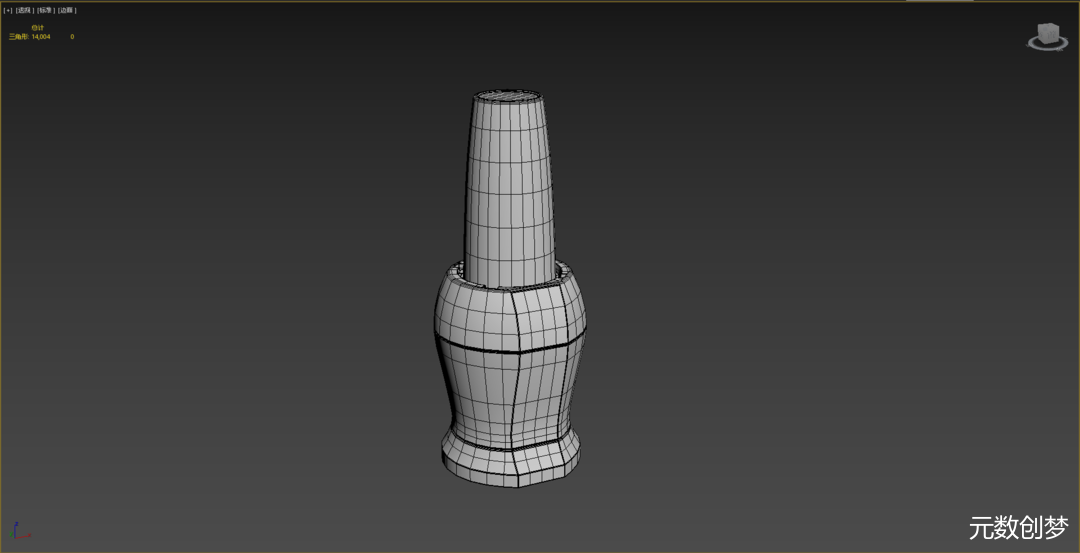This screenshot has height=553, width=1080.
Task: Open the 标准 shading label menu
Action: click(45, 10)
